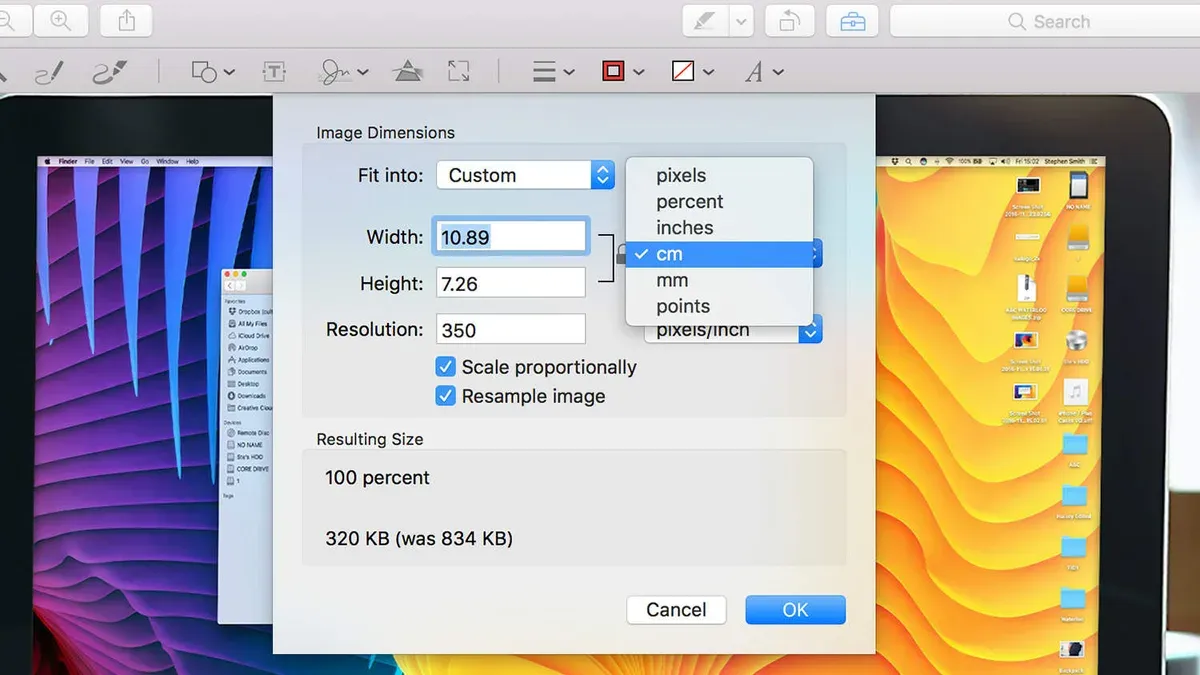Click the 'Resulting Size' heading

pos(370,439)
